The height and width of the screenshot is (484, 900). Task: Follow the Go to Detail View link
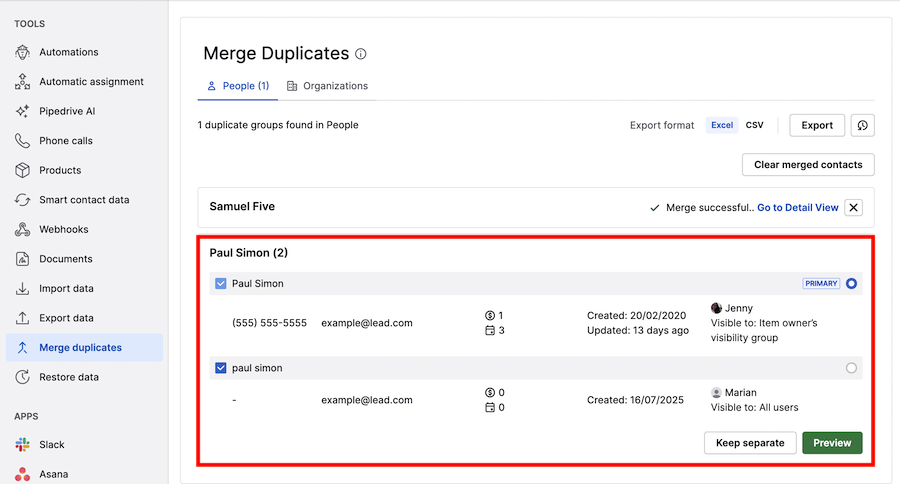pyautogui.click(x=798, y=208)
